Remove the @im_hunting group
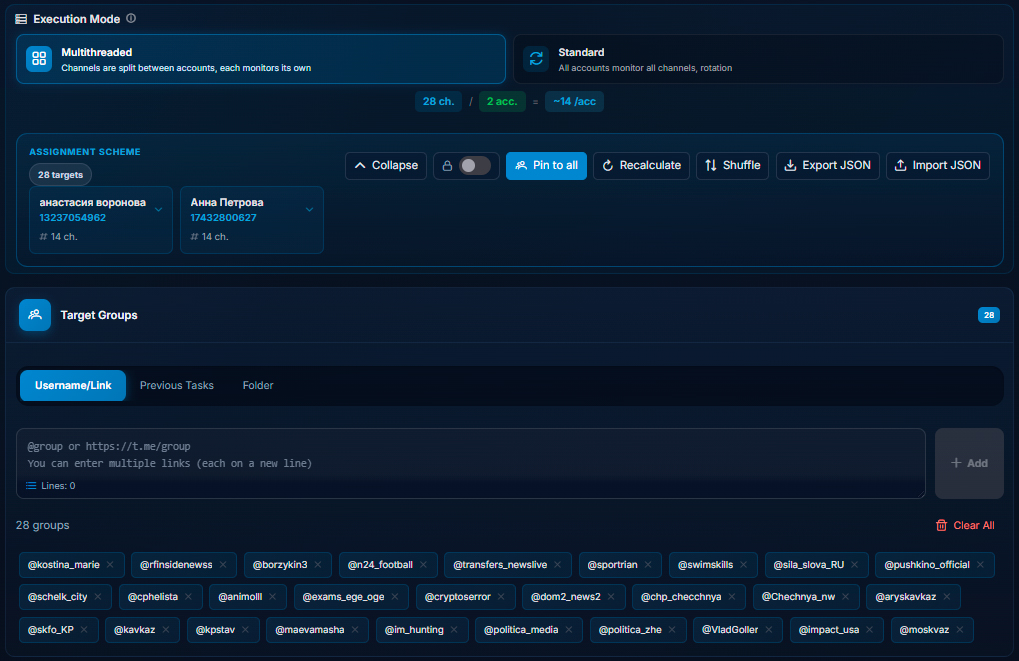This screenshot has height=661, width=1019. 454,630
